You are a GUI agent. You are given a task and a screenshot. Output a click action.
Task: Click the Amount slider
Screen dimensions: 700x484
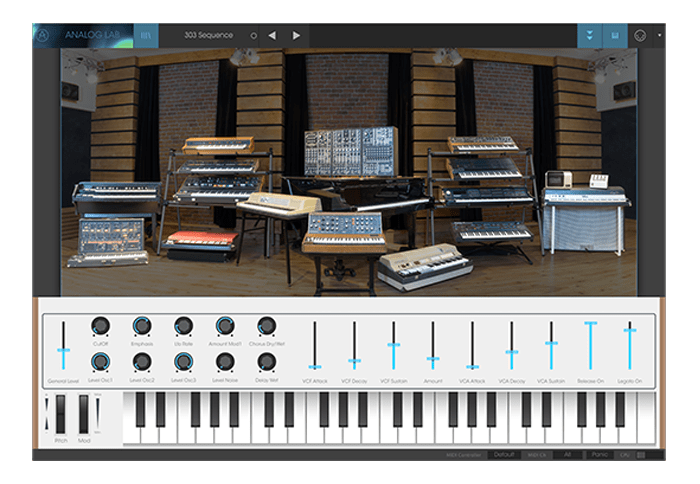pyautogui.click(x=433, y=346)
